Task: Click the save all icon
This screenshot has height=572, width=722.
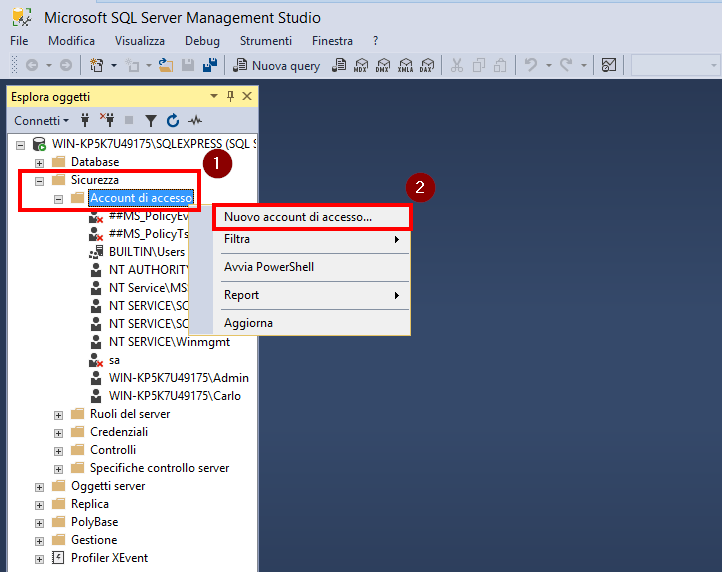Action: click(x=210, y=65)
